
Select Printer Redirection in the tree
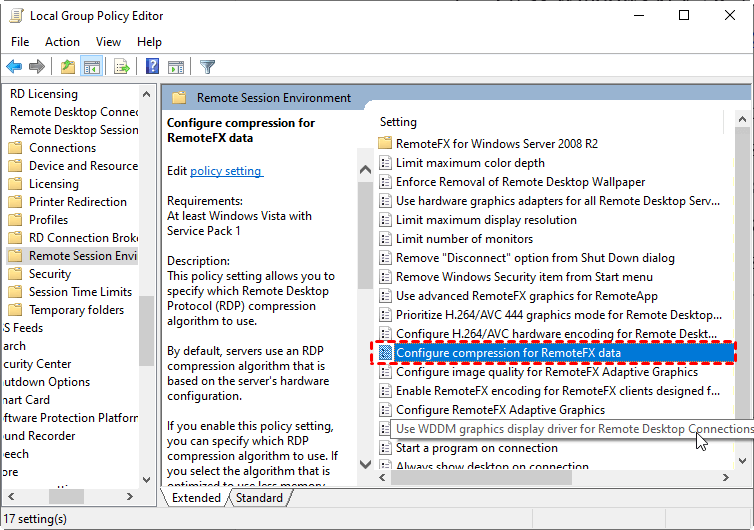77,201
